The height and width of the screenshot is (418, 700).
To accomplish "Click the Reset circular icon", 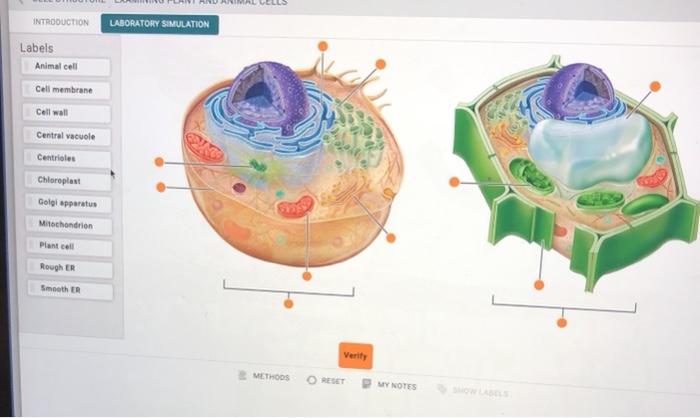I will point(312,380).
